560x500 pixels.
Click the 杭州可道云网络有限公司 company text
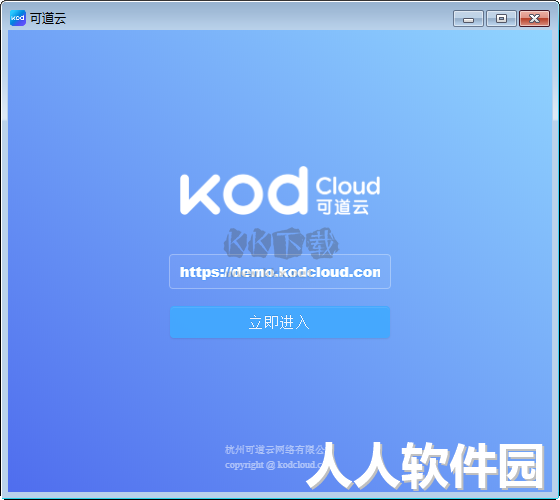pos(275,449)
